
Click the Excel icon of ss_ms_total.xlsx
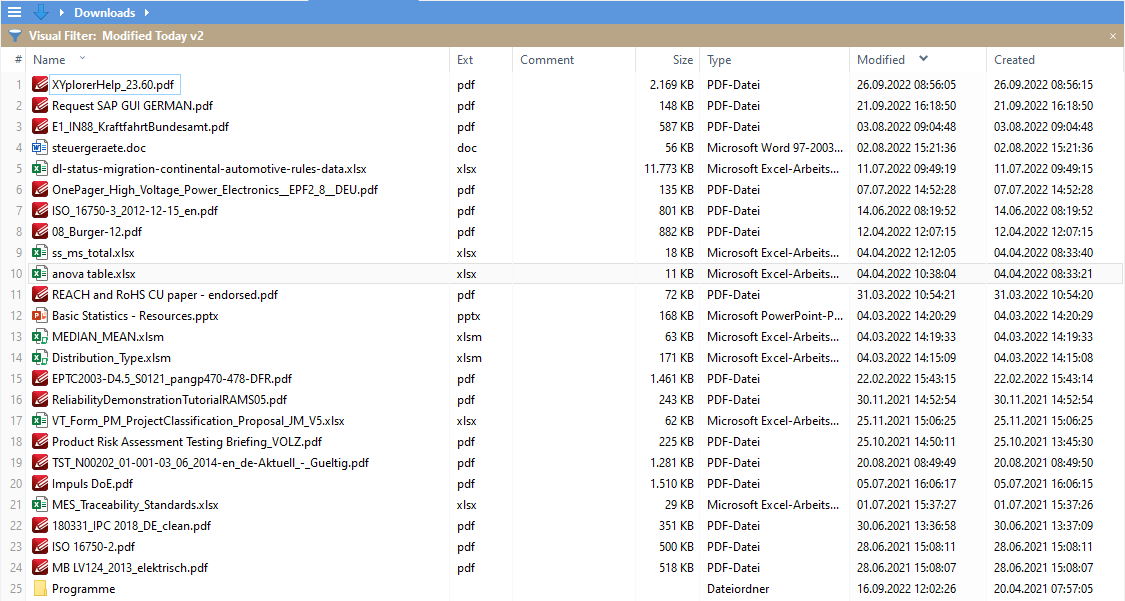pos(40,253)
